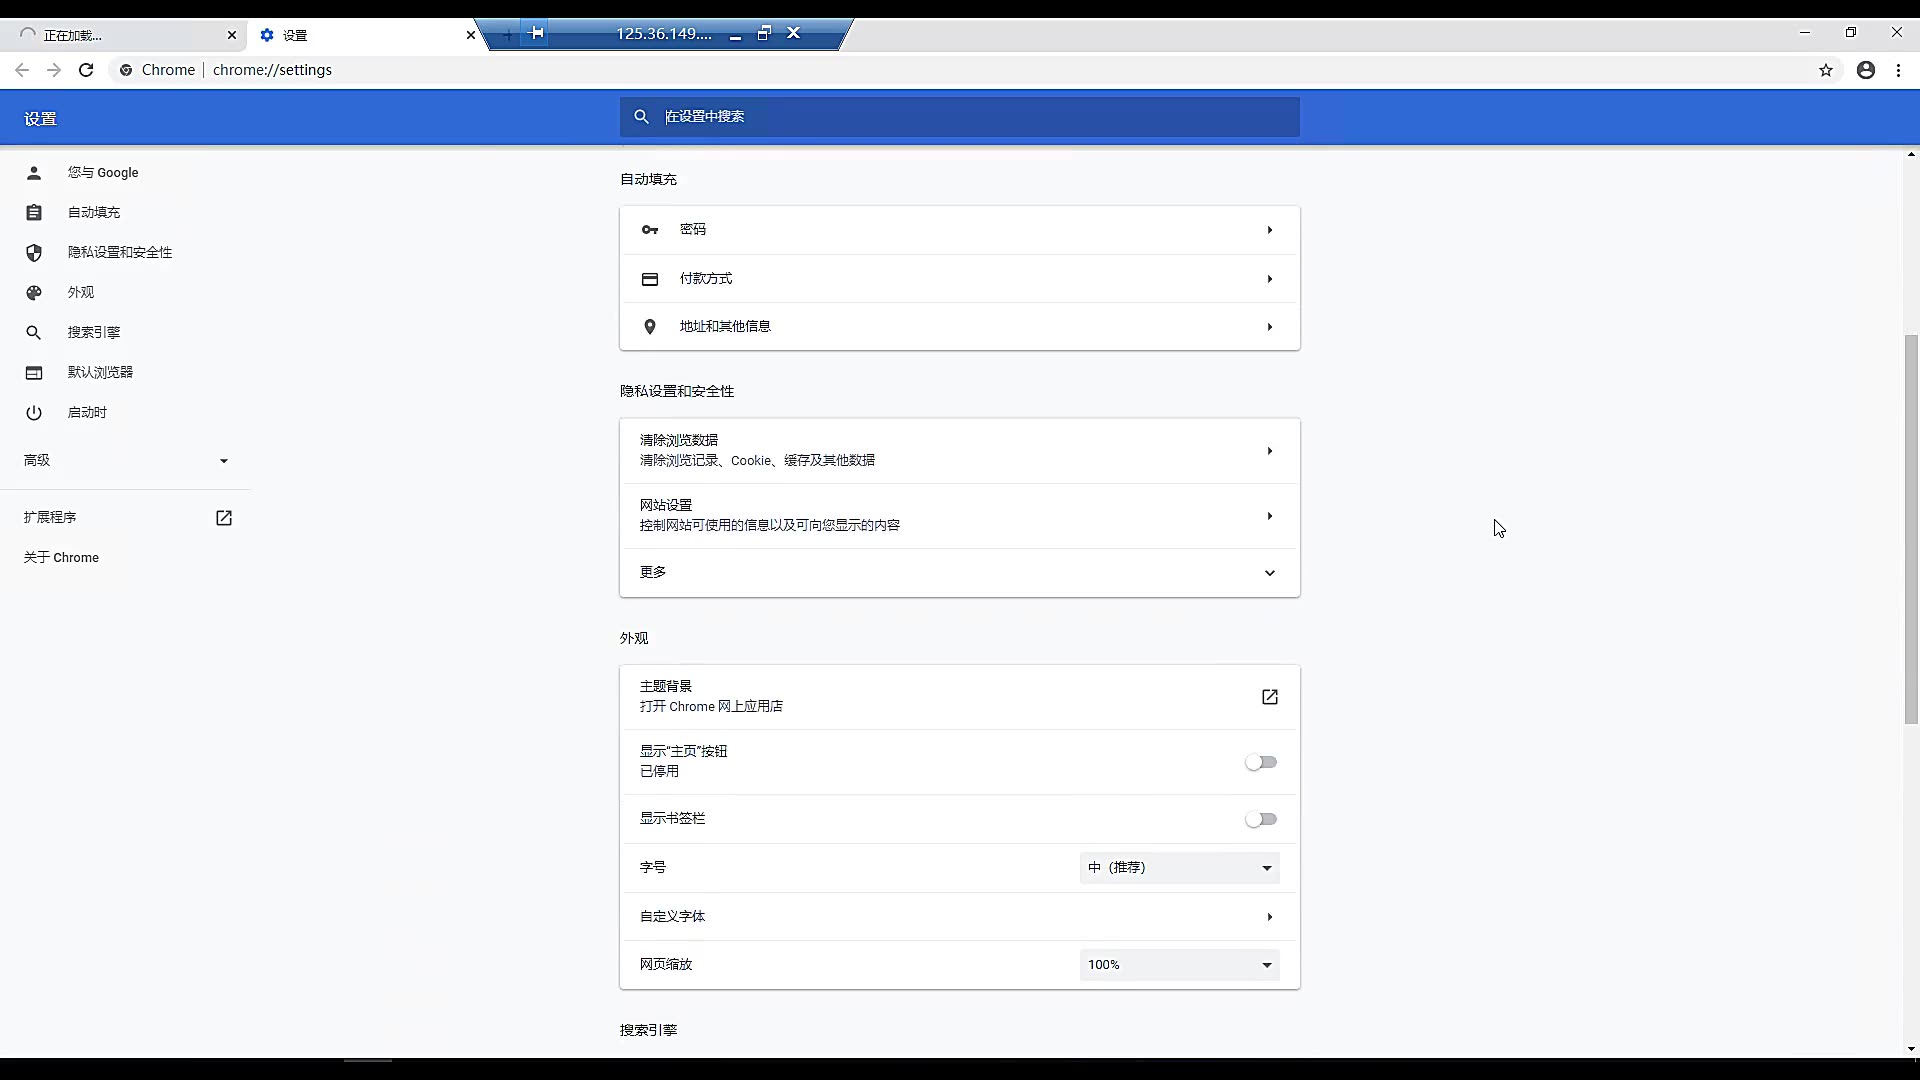Select the 付款方式 payment card icon

(649, 279)
